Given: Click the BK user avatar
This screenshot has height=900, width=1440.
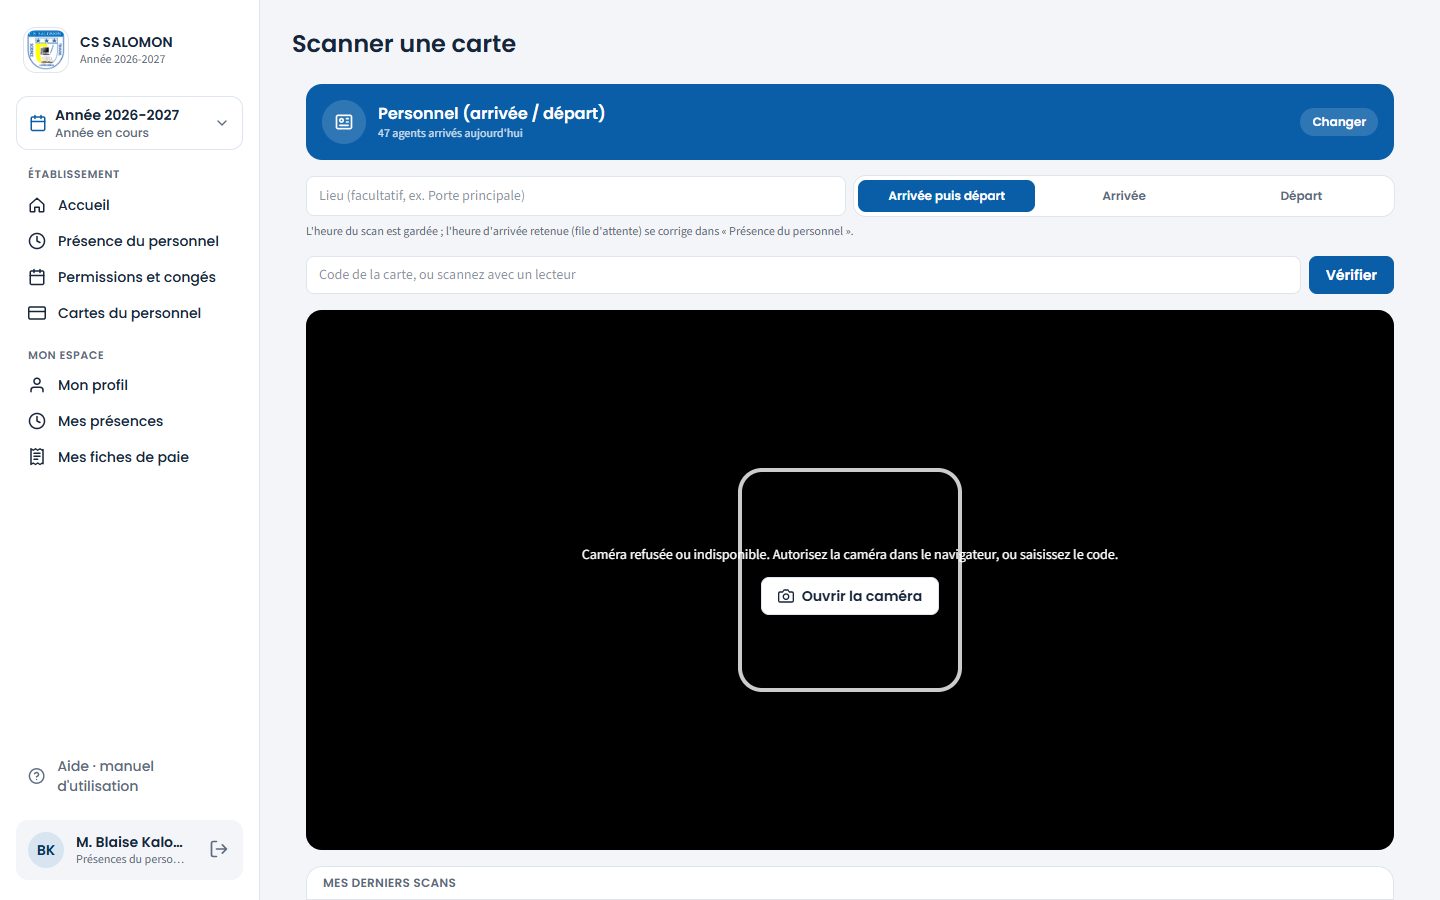Looking at the screenshot, I should click(46, 850).
